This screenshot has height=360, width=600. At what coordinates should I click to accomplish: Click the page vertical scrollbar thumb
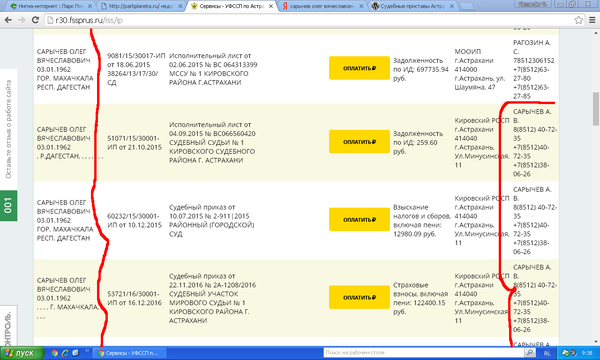pos(596,109)
